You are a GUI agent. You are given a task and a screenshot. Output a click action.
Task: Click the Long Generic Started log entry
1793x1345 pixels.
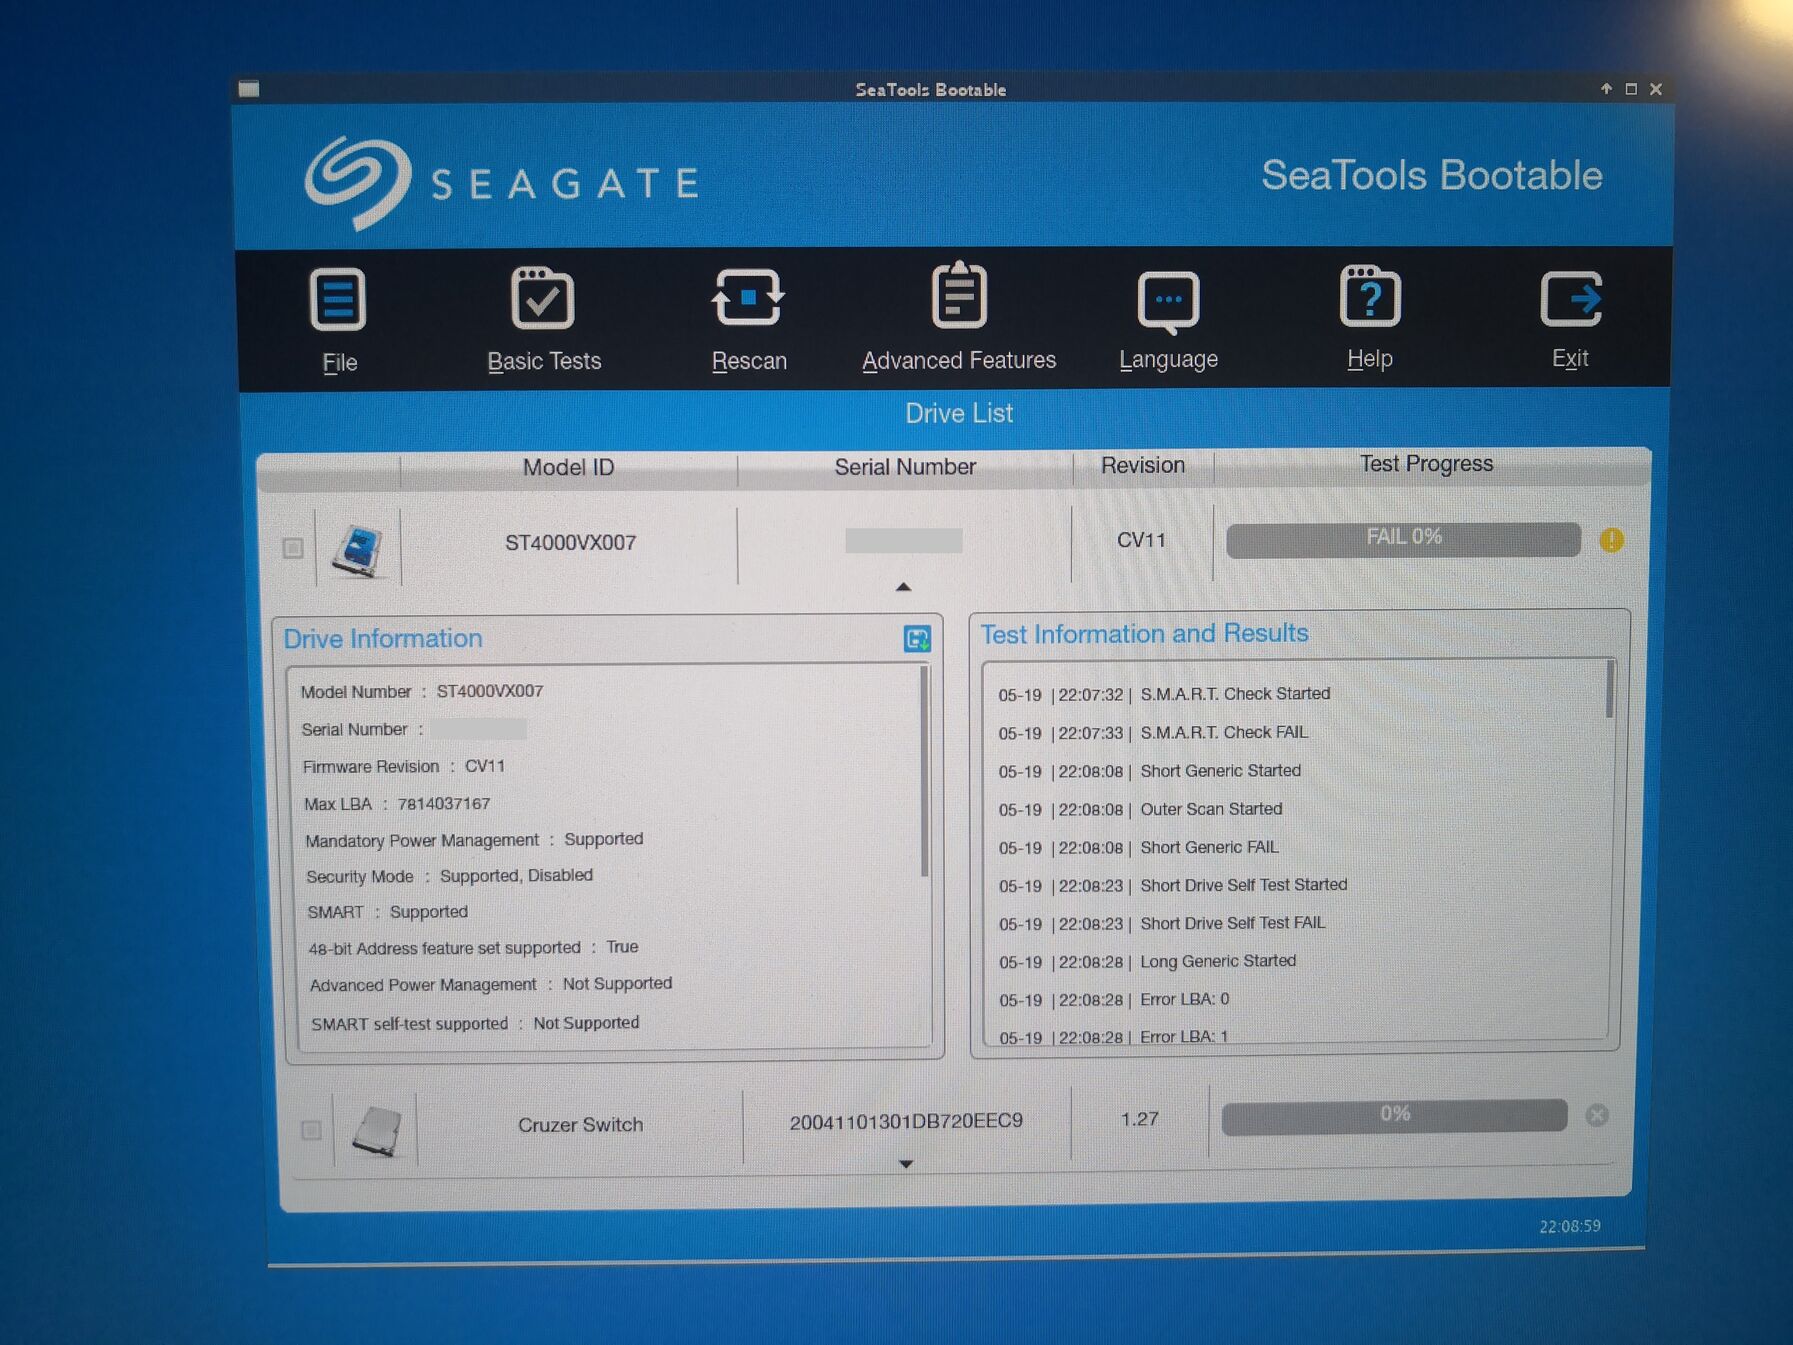point(1147,962)
